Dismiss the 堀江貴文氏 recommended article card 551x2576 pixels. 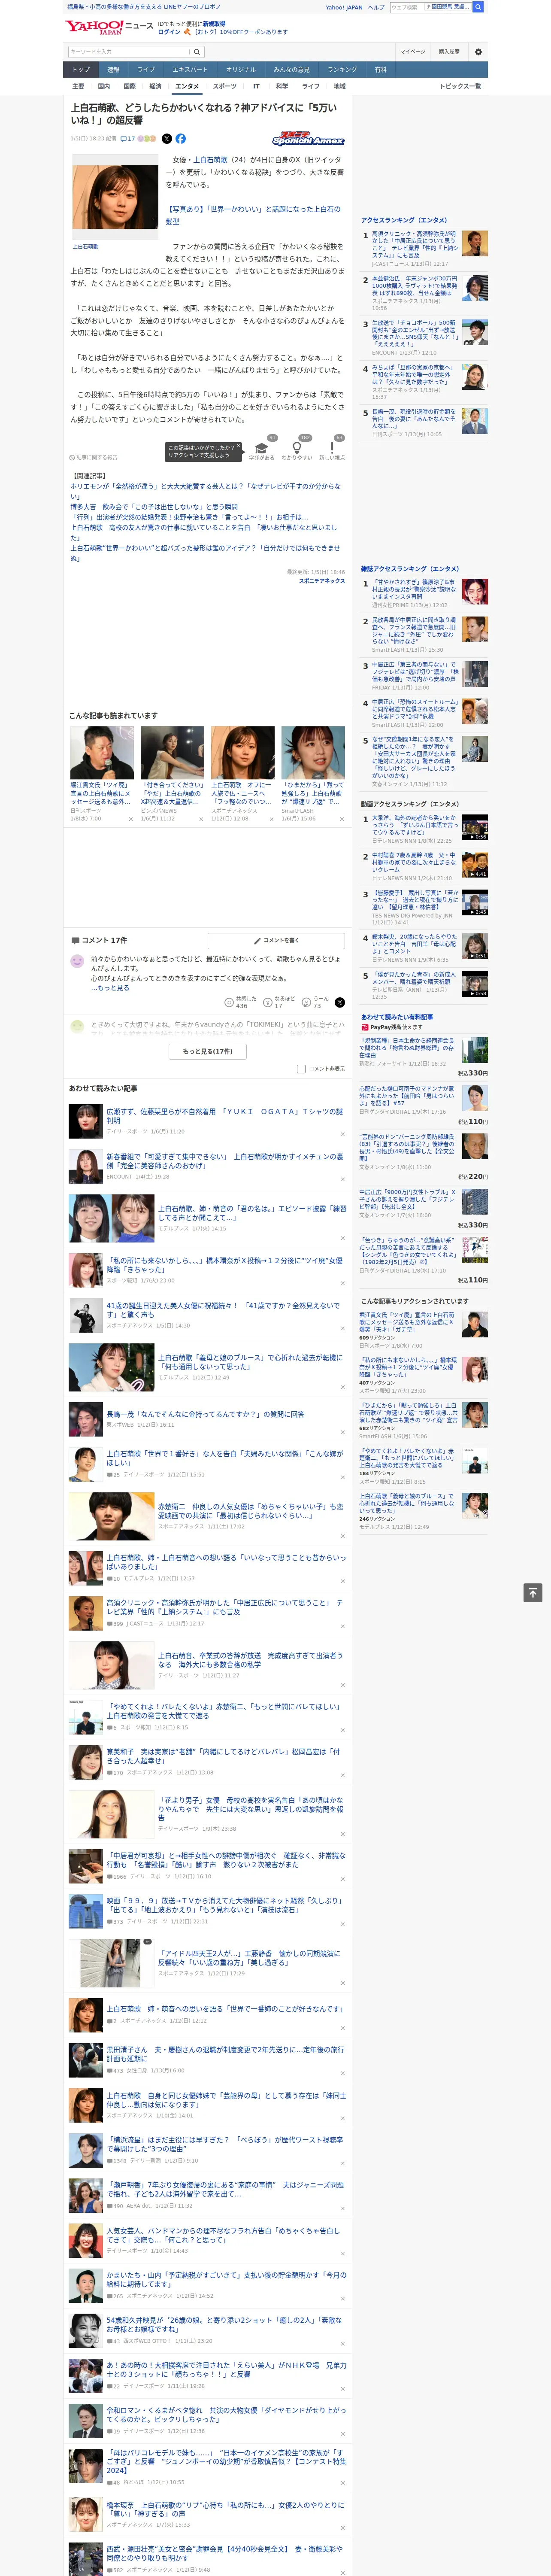click(130, 819)
